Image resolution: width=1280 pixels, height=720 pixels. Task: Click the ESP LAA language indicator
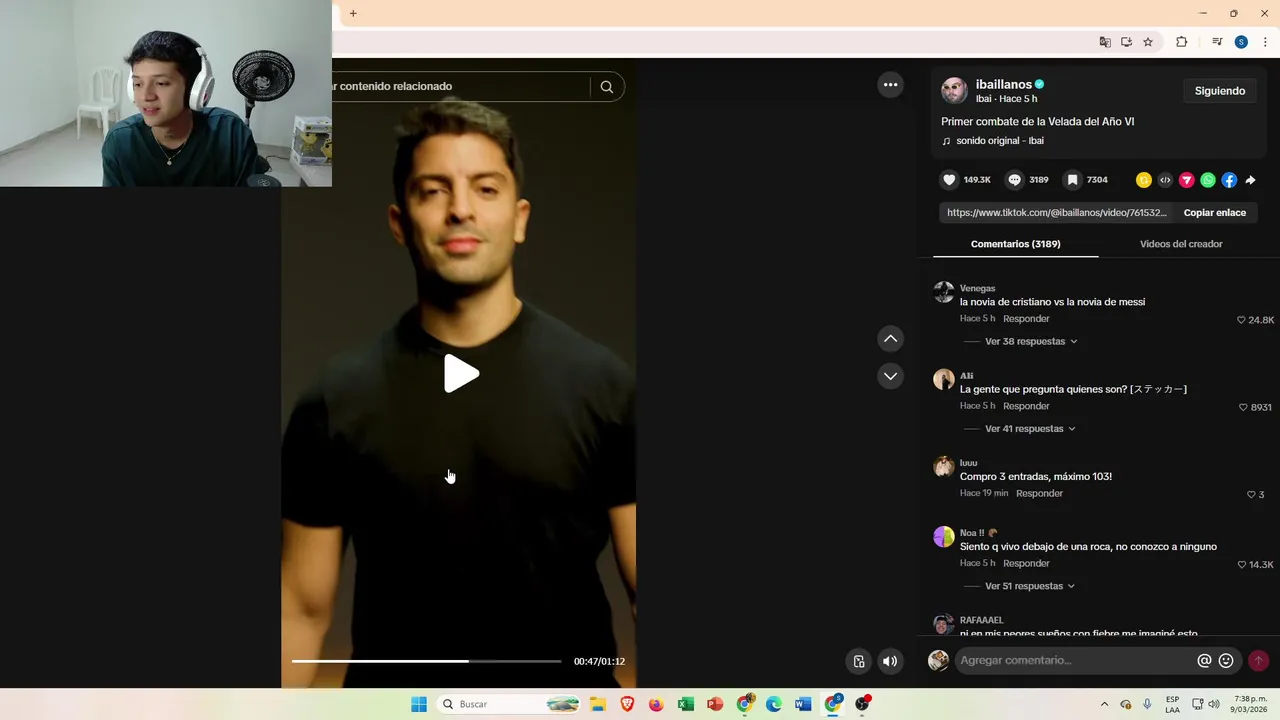coord(1172,704)
